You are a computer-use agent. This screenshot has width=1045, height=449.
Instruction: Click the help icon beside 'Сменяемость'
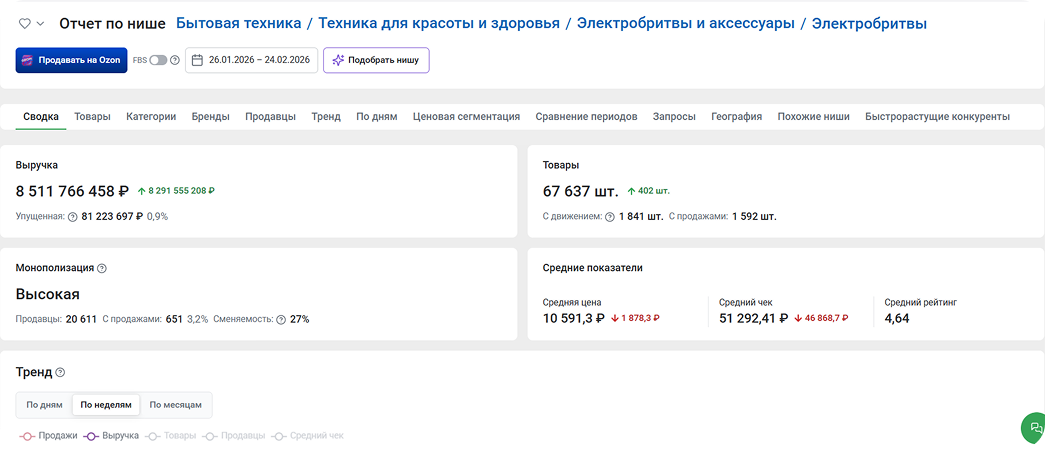coord(281,319)
